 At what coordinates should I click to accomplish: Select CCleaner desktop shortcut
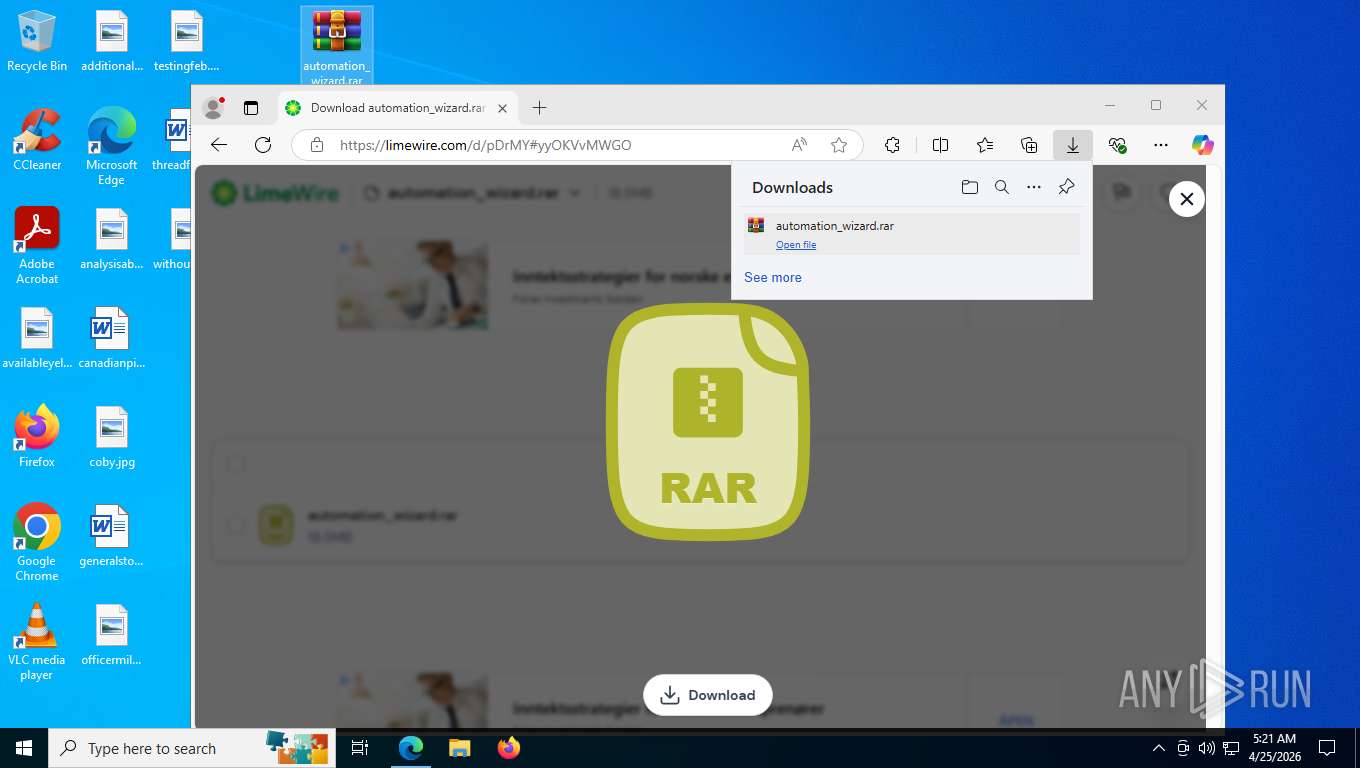[x=37, y=140]
